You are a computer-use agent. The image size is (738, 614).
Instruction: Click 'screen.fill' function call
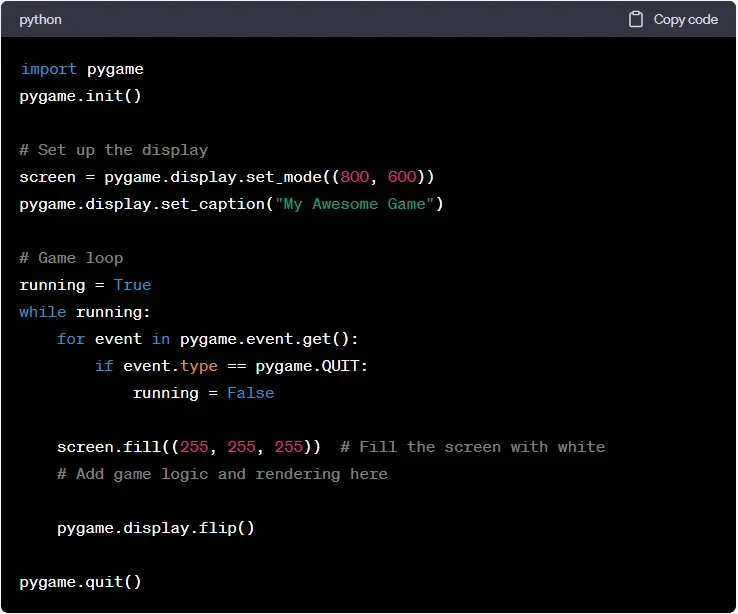[x=109, y=447]
